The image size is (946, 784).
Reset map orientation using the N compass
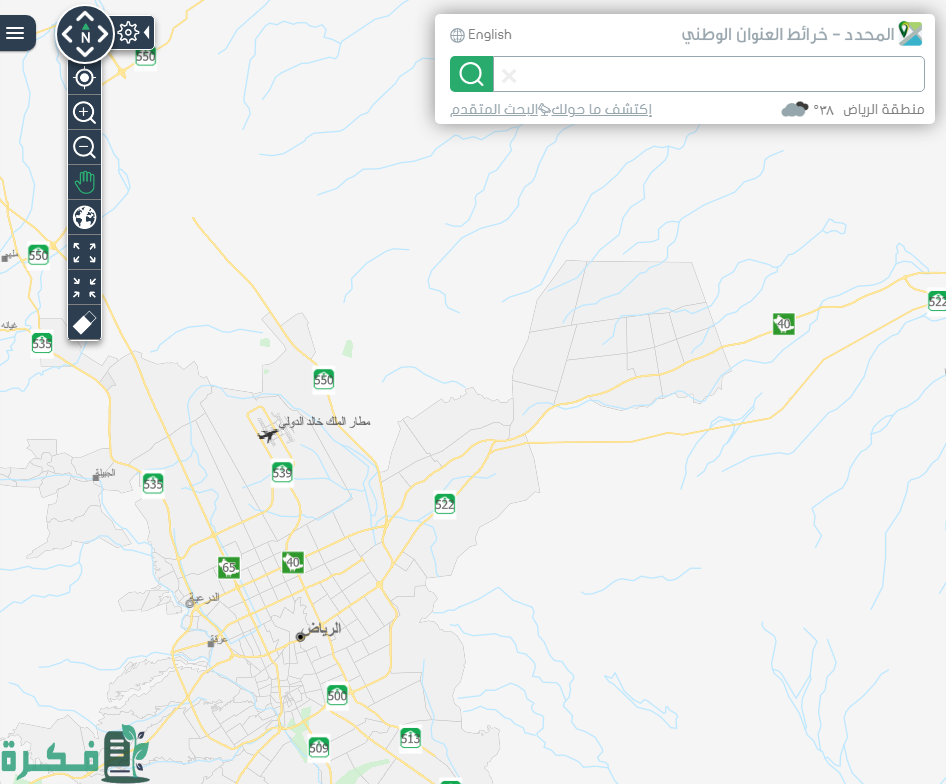[85, 35]
